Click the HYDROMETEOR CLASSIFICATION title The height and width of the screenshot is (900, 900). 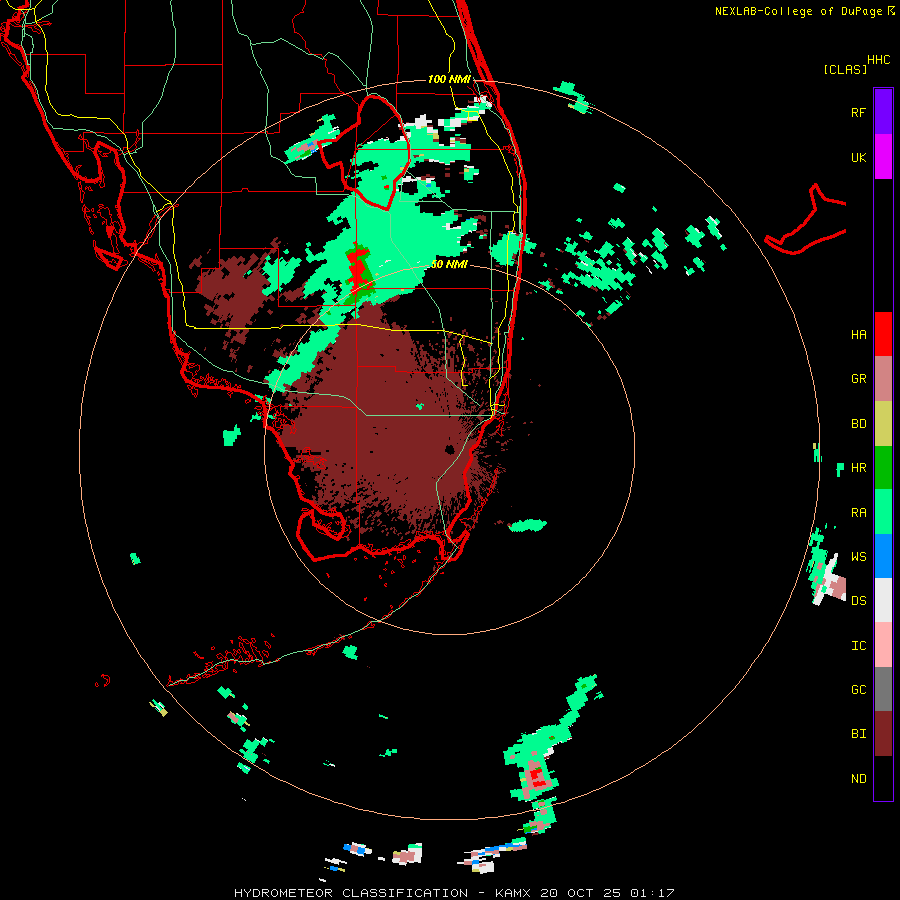[351, 893]
